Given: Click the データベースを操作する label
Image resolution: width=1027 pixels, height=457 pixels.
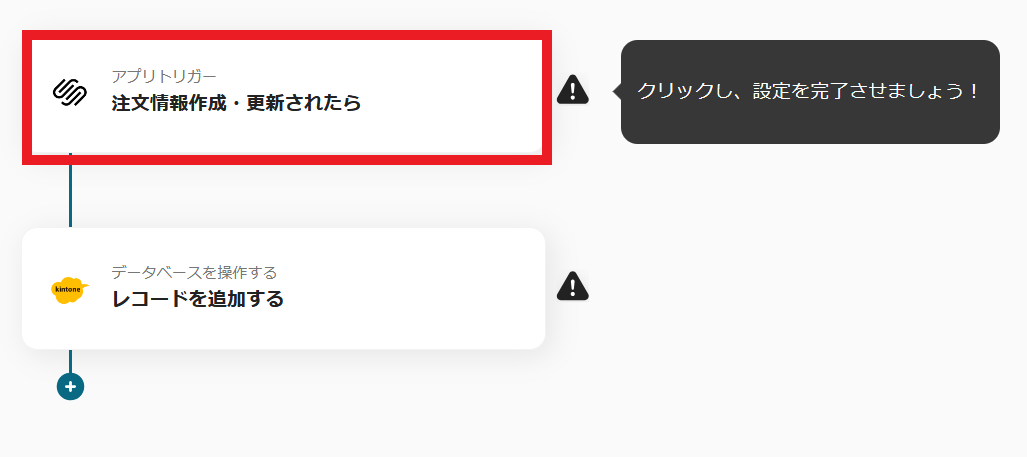Looking at the screenshot, I should coord(194,272).
